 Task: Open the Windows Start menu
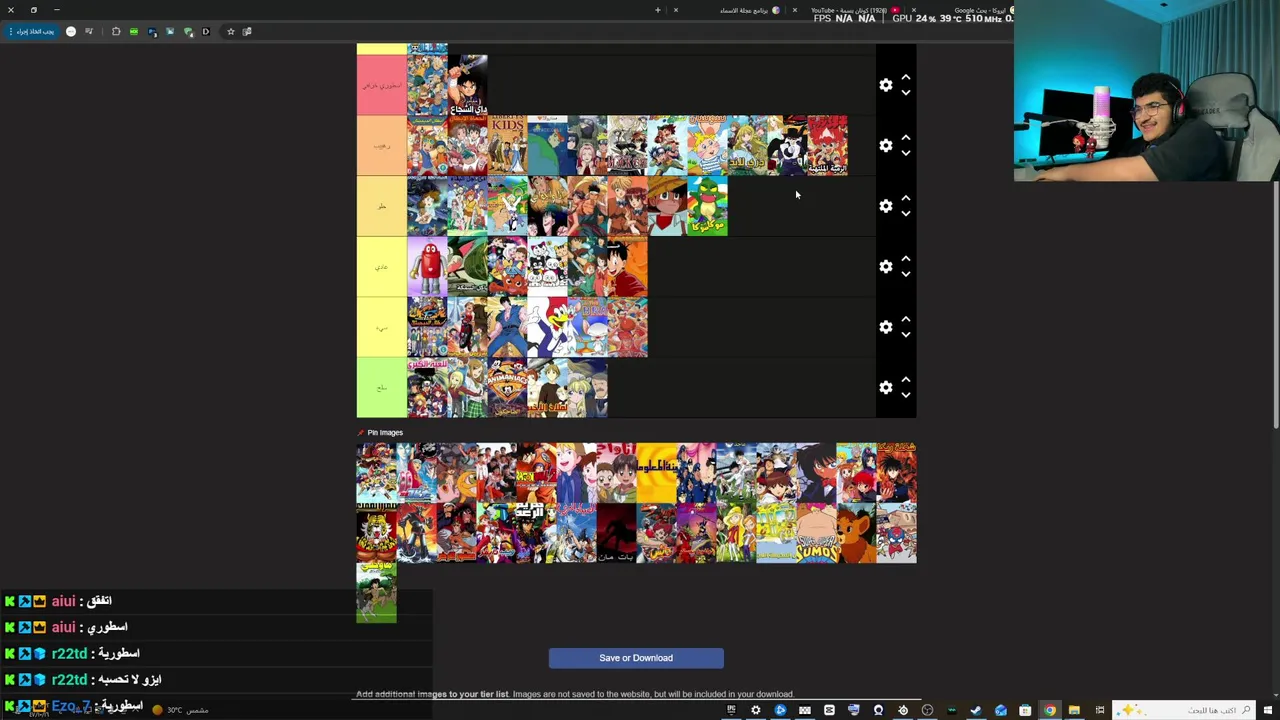point(1268,710)
